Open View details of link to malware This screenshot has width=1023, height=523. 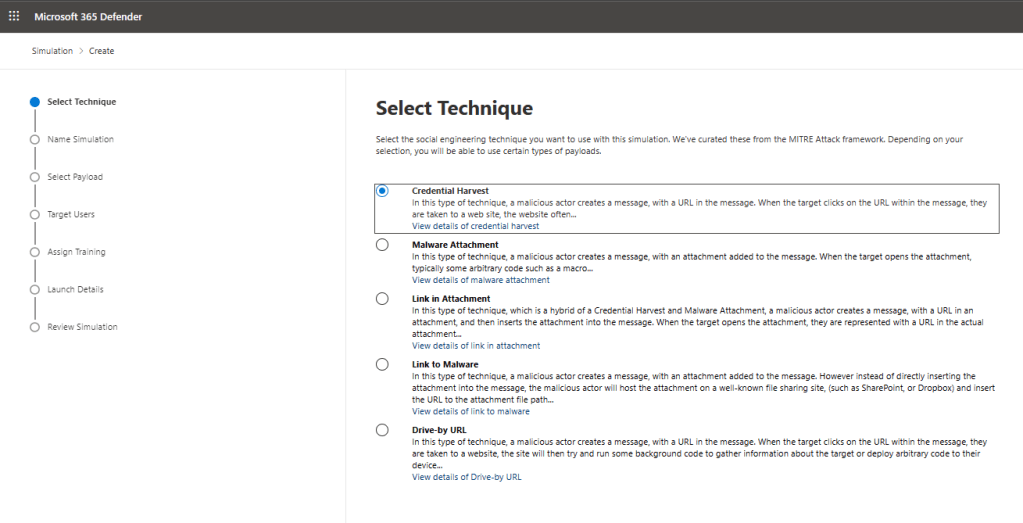pos(470,411)
